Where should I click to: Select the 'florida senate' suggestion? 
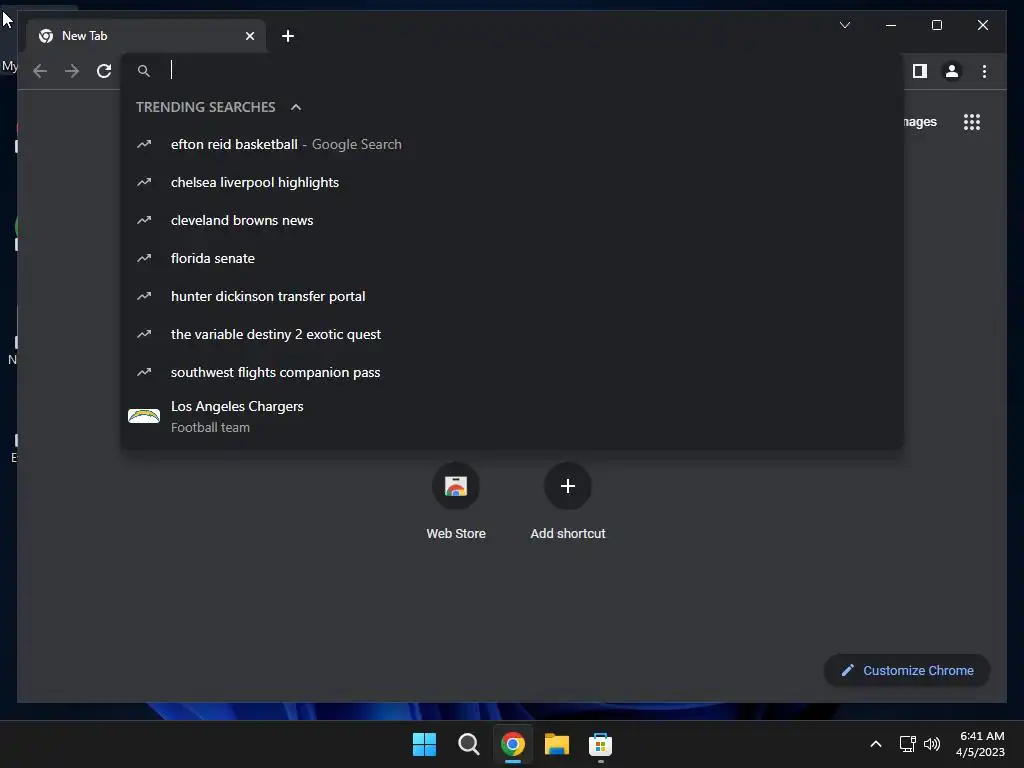point(512,258)
